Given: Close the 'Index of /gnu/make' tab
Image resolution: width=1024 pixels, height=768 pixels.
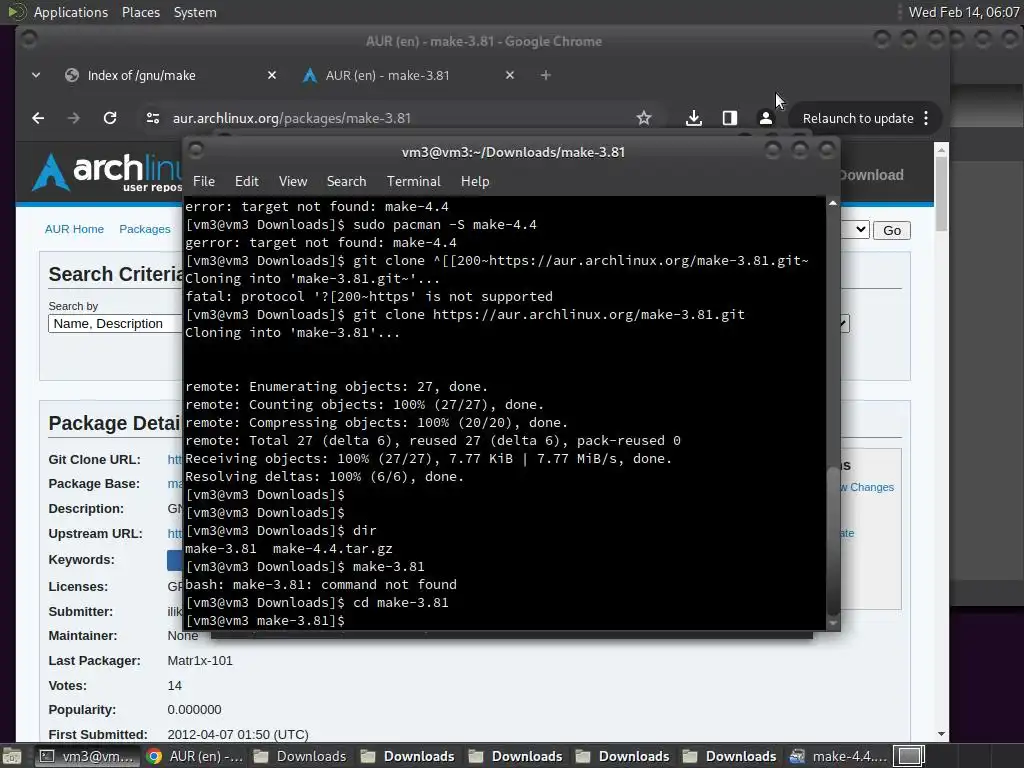Looking at the screenshot, I should coord(272,75).
